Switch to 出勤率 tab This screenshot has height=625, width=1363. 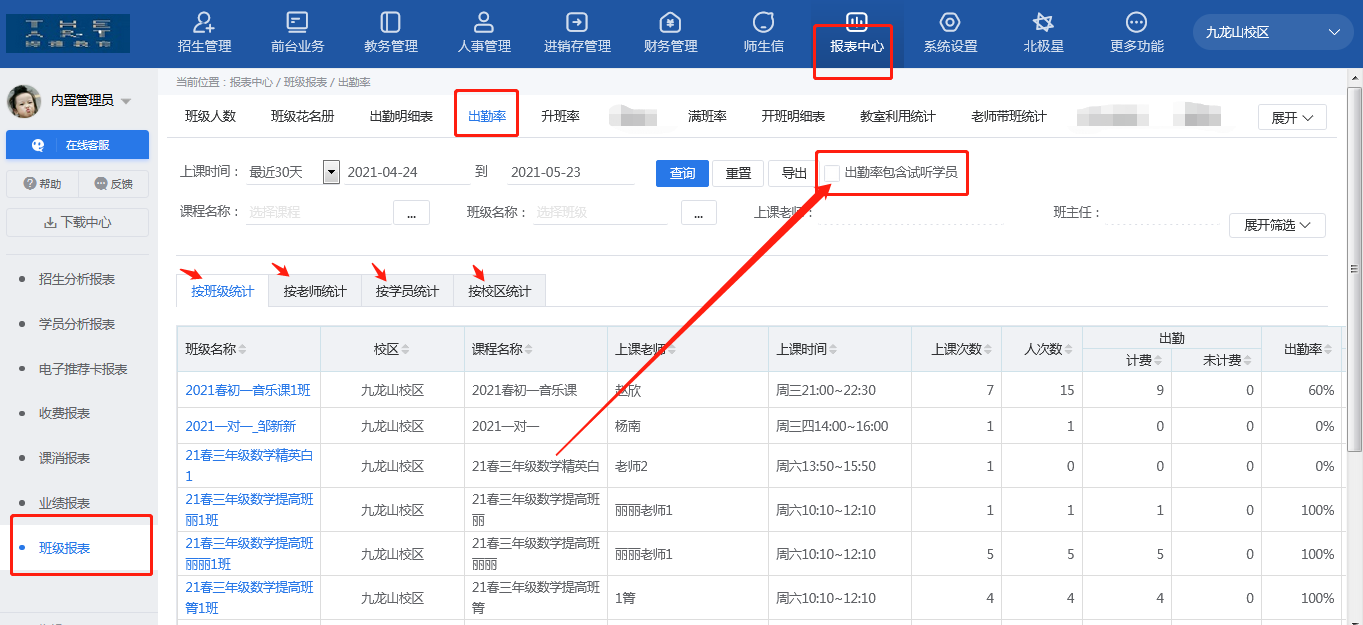[487, 116]
